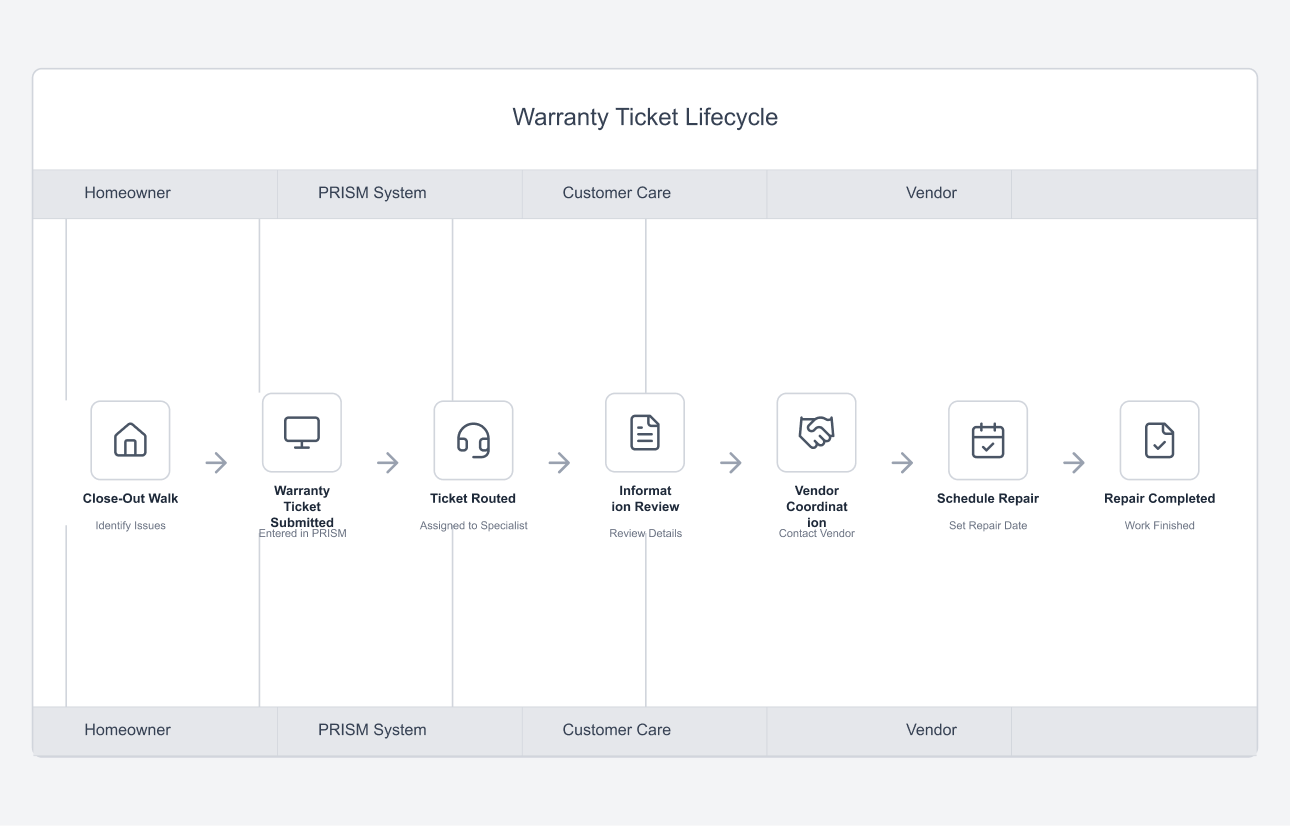Open the document icon for Information Review
This screenshot has height=826, width=1290.
click(x=645, y=432)
